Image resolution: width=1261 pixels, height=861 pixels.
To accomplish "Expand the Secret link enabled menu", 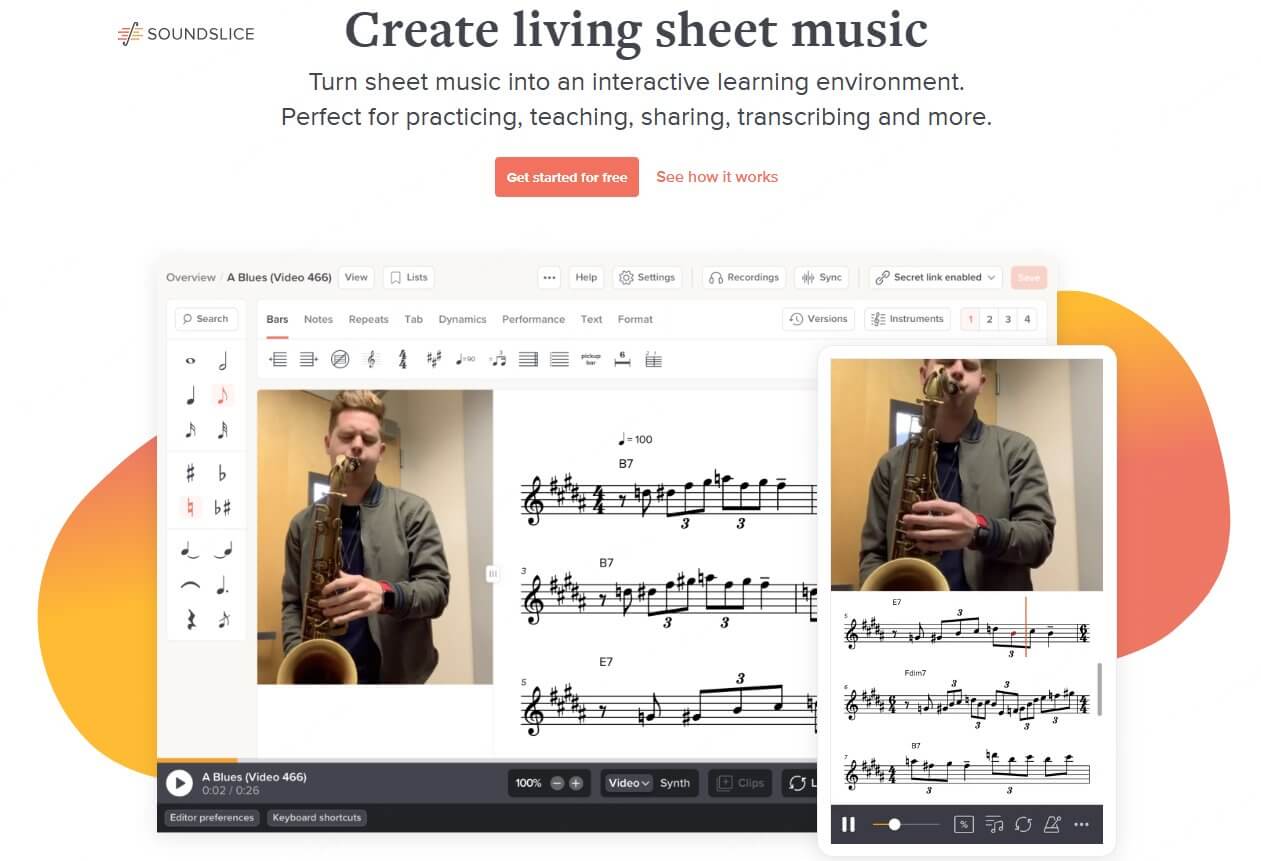I will (x=934, y=277).
